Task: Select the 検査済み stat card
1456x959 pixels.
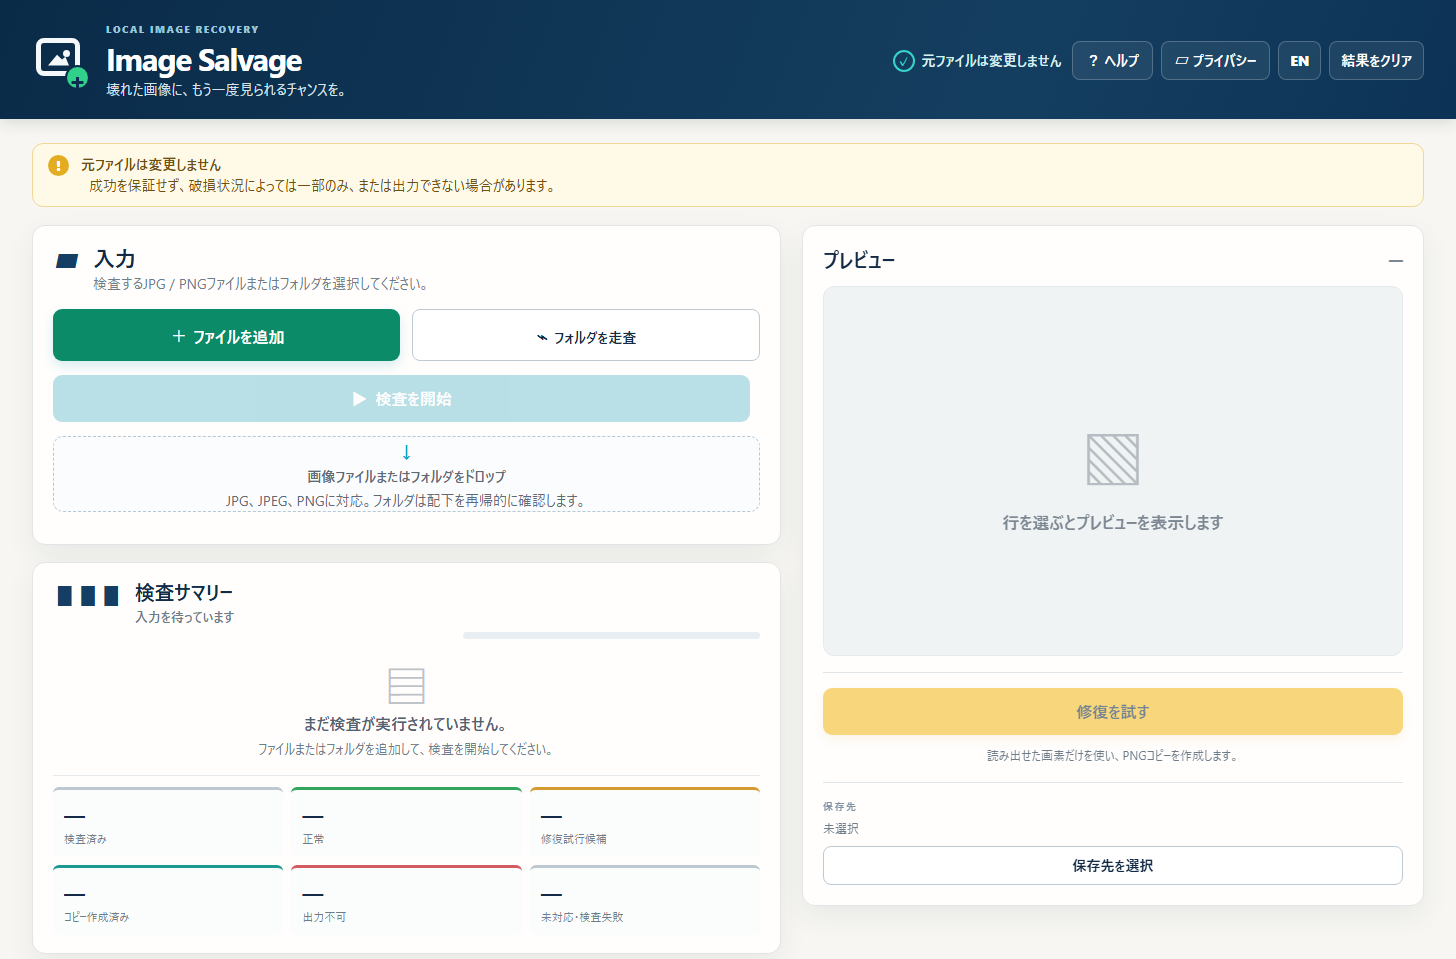Action: click(x=168, y=822)
